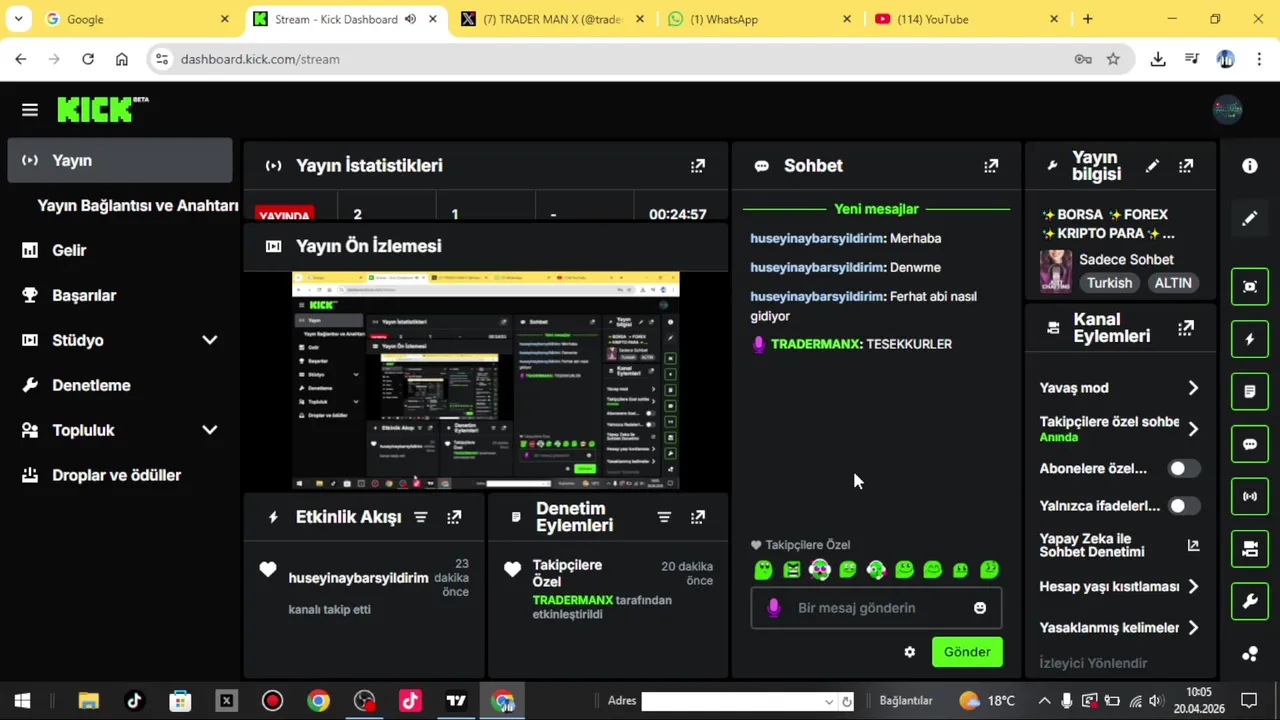Image resolution: width=1280 pixels, height=720 pixels.
Task: Open Yayın Bağlantısı ve Anahtarı page
Action: [138, 205]
